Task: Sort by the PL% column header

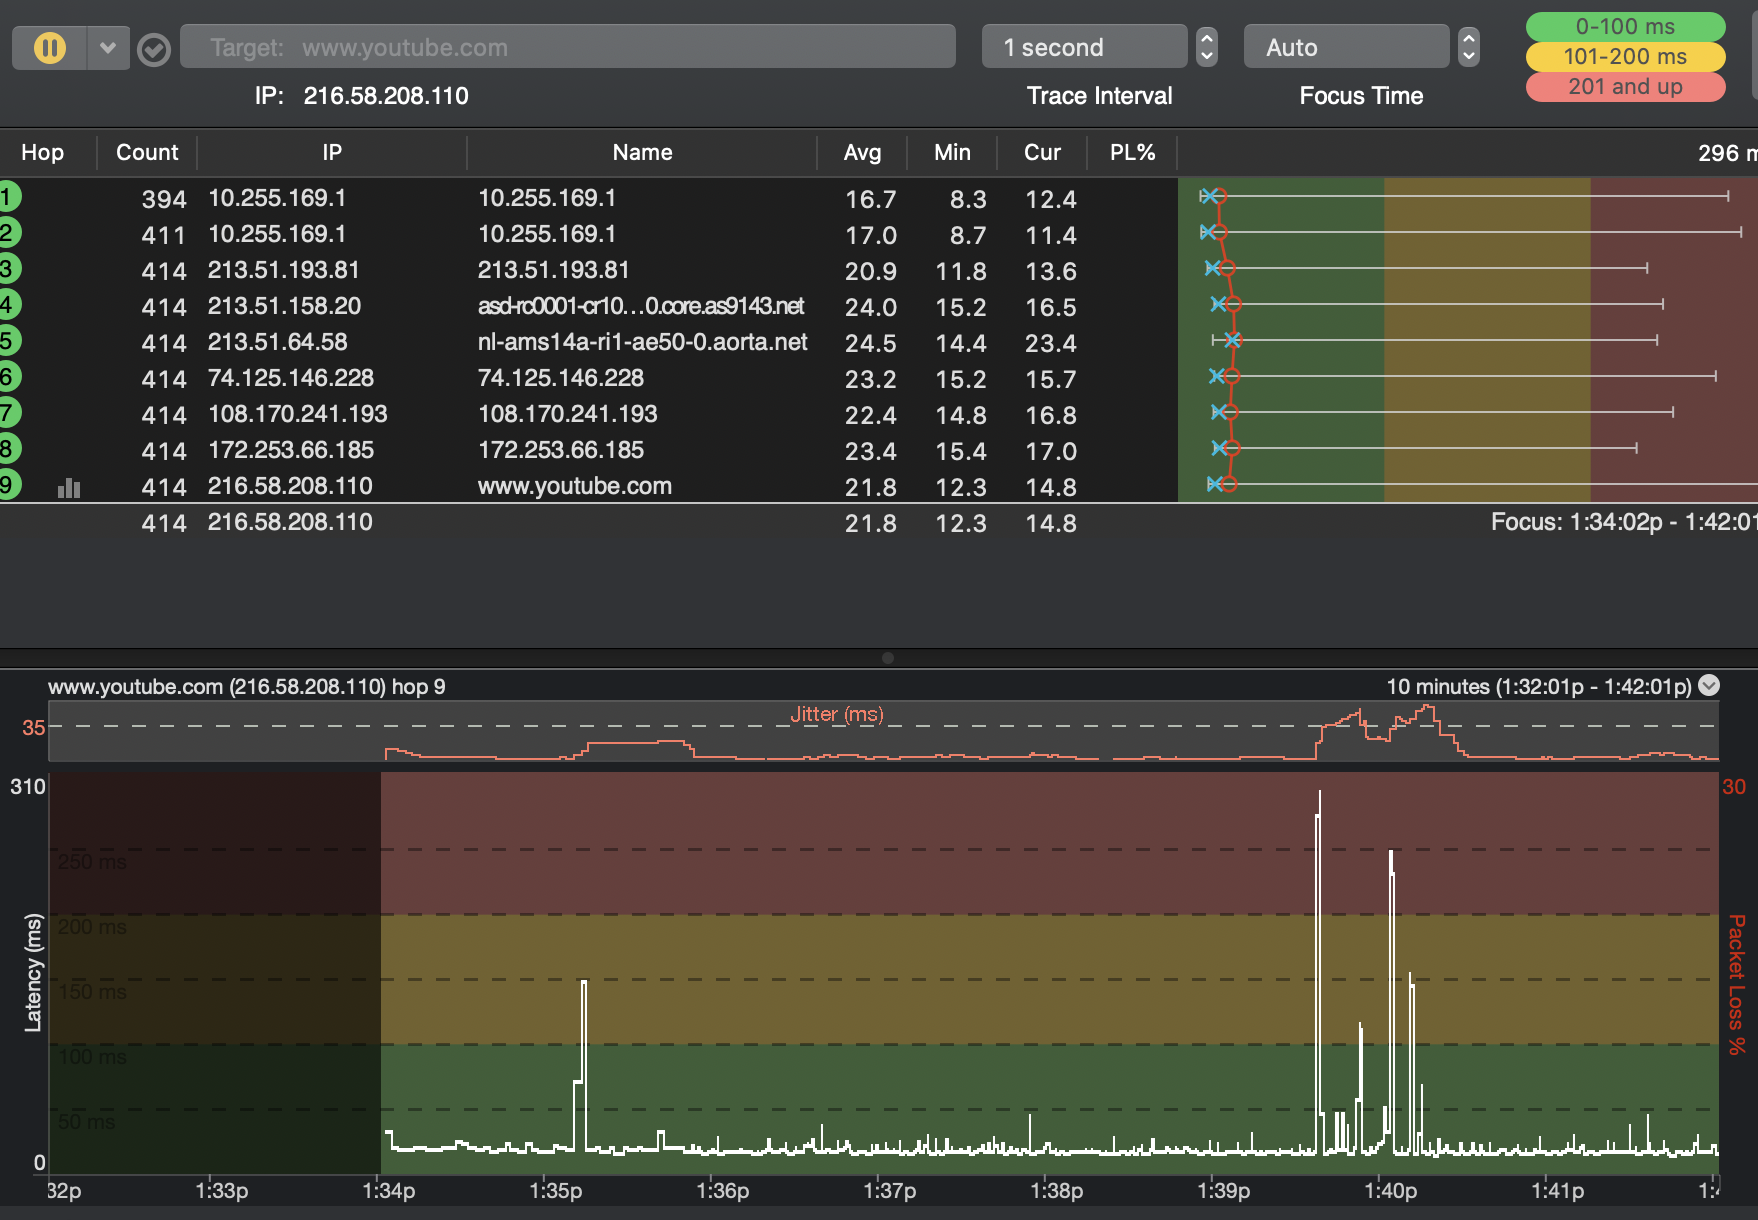Action: 1132,153
